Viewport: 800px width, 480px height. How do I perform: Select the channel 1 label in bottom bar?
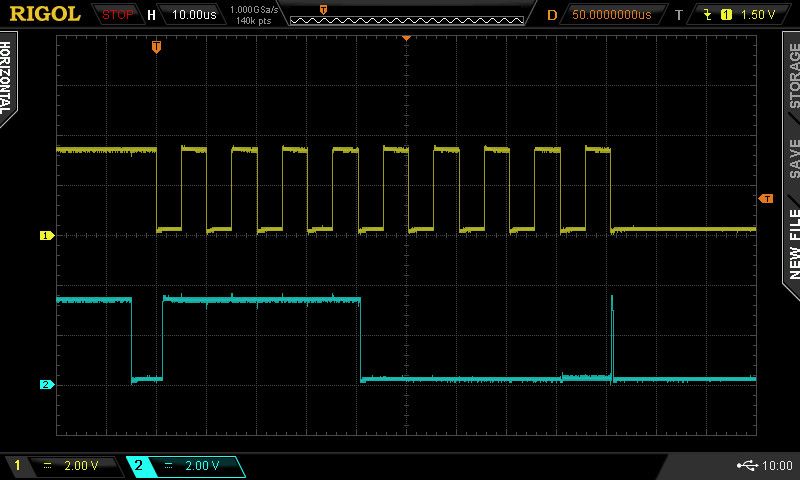point(17,465)
